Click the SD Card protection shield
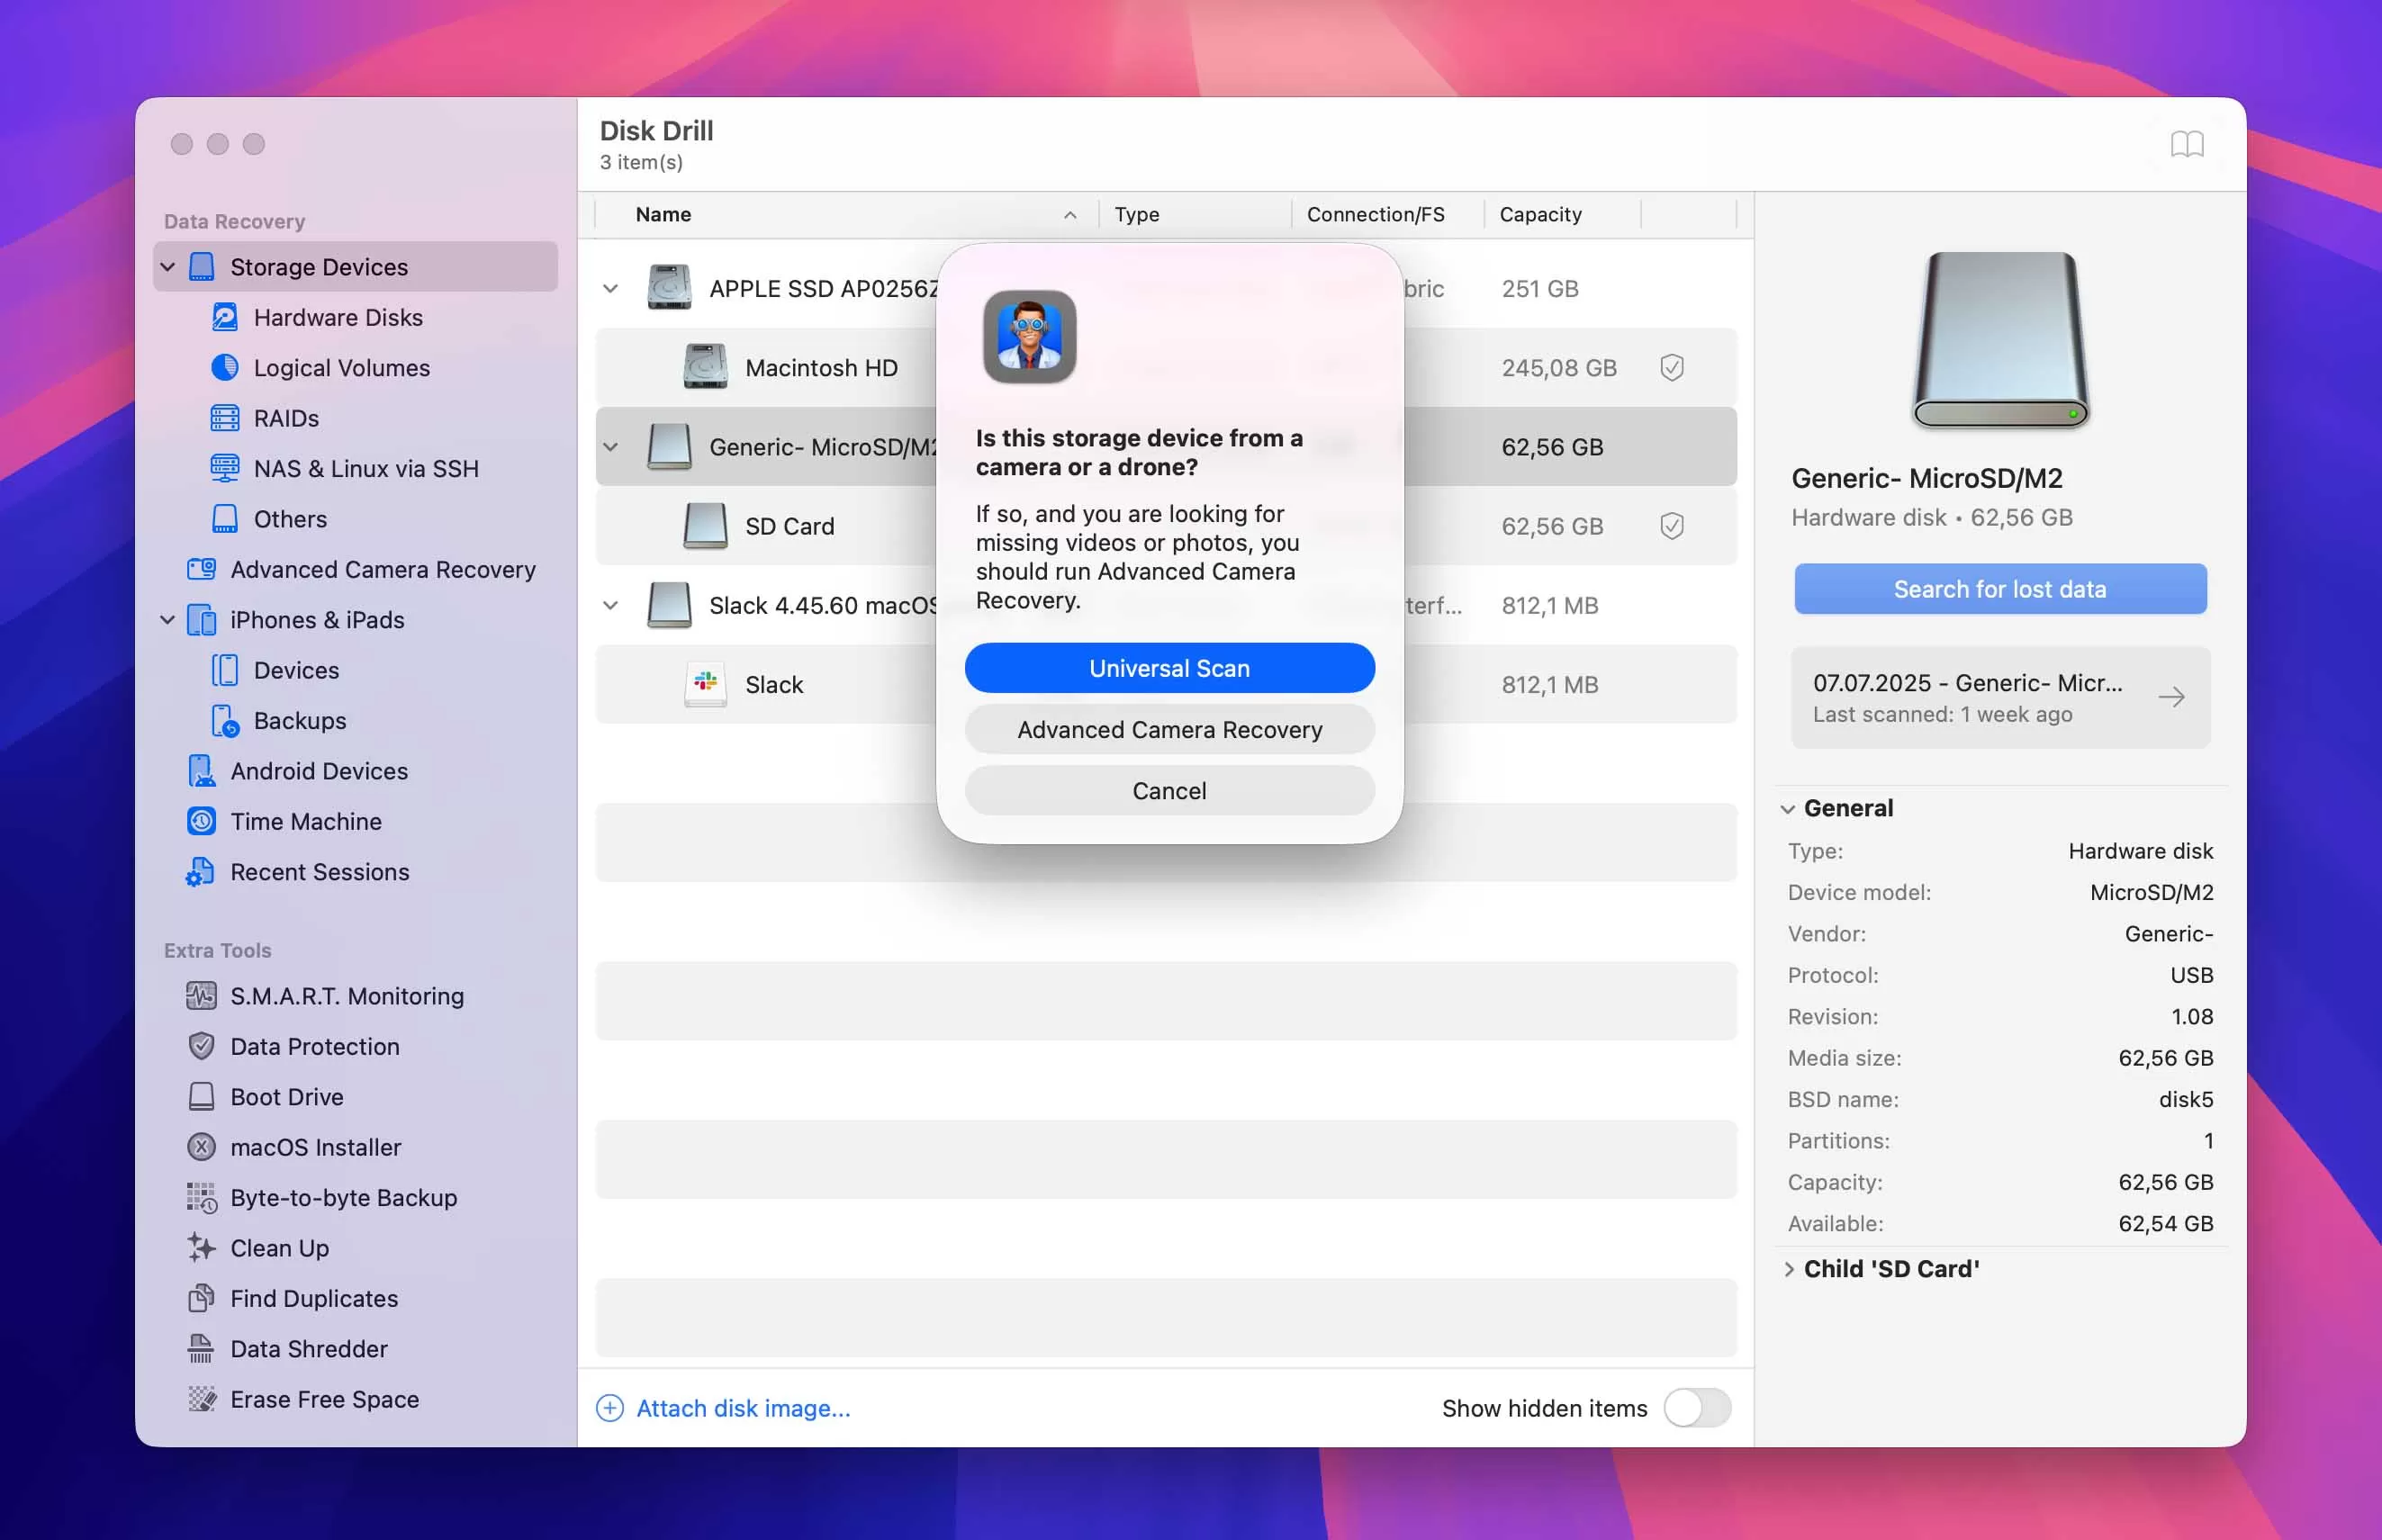Image resolution: width=2382 pixels, height=1540 pixels. [x=1671, y=525]
